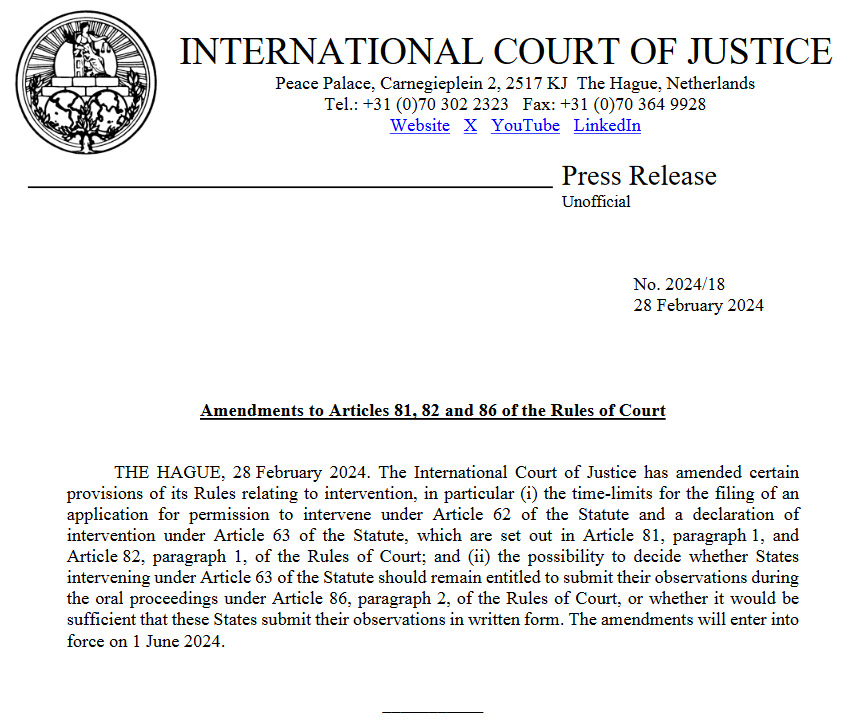The width and height of the screenshot is (853, 724).
Task: Click the 'Unofficial' label
Action: [596, 202]
